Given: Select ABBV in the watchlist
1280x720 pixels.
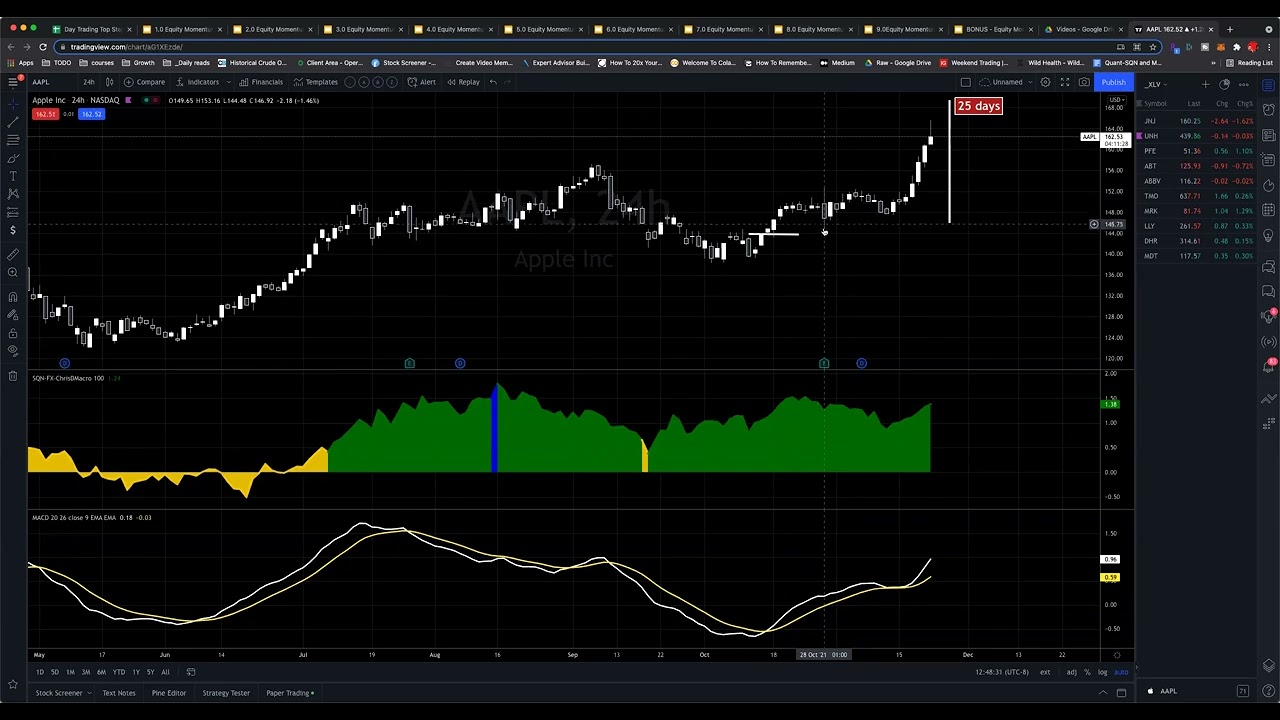Looking at the screenshot, I should click(x=1199, y=181).
